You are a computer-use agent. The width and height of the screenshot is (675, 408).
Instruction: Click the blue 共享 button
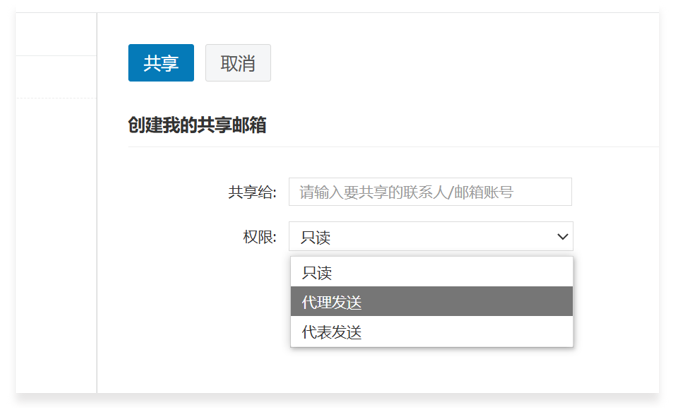pos(160,63)
